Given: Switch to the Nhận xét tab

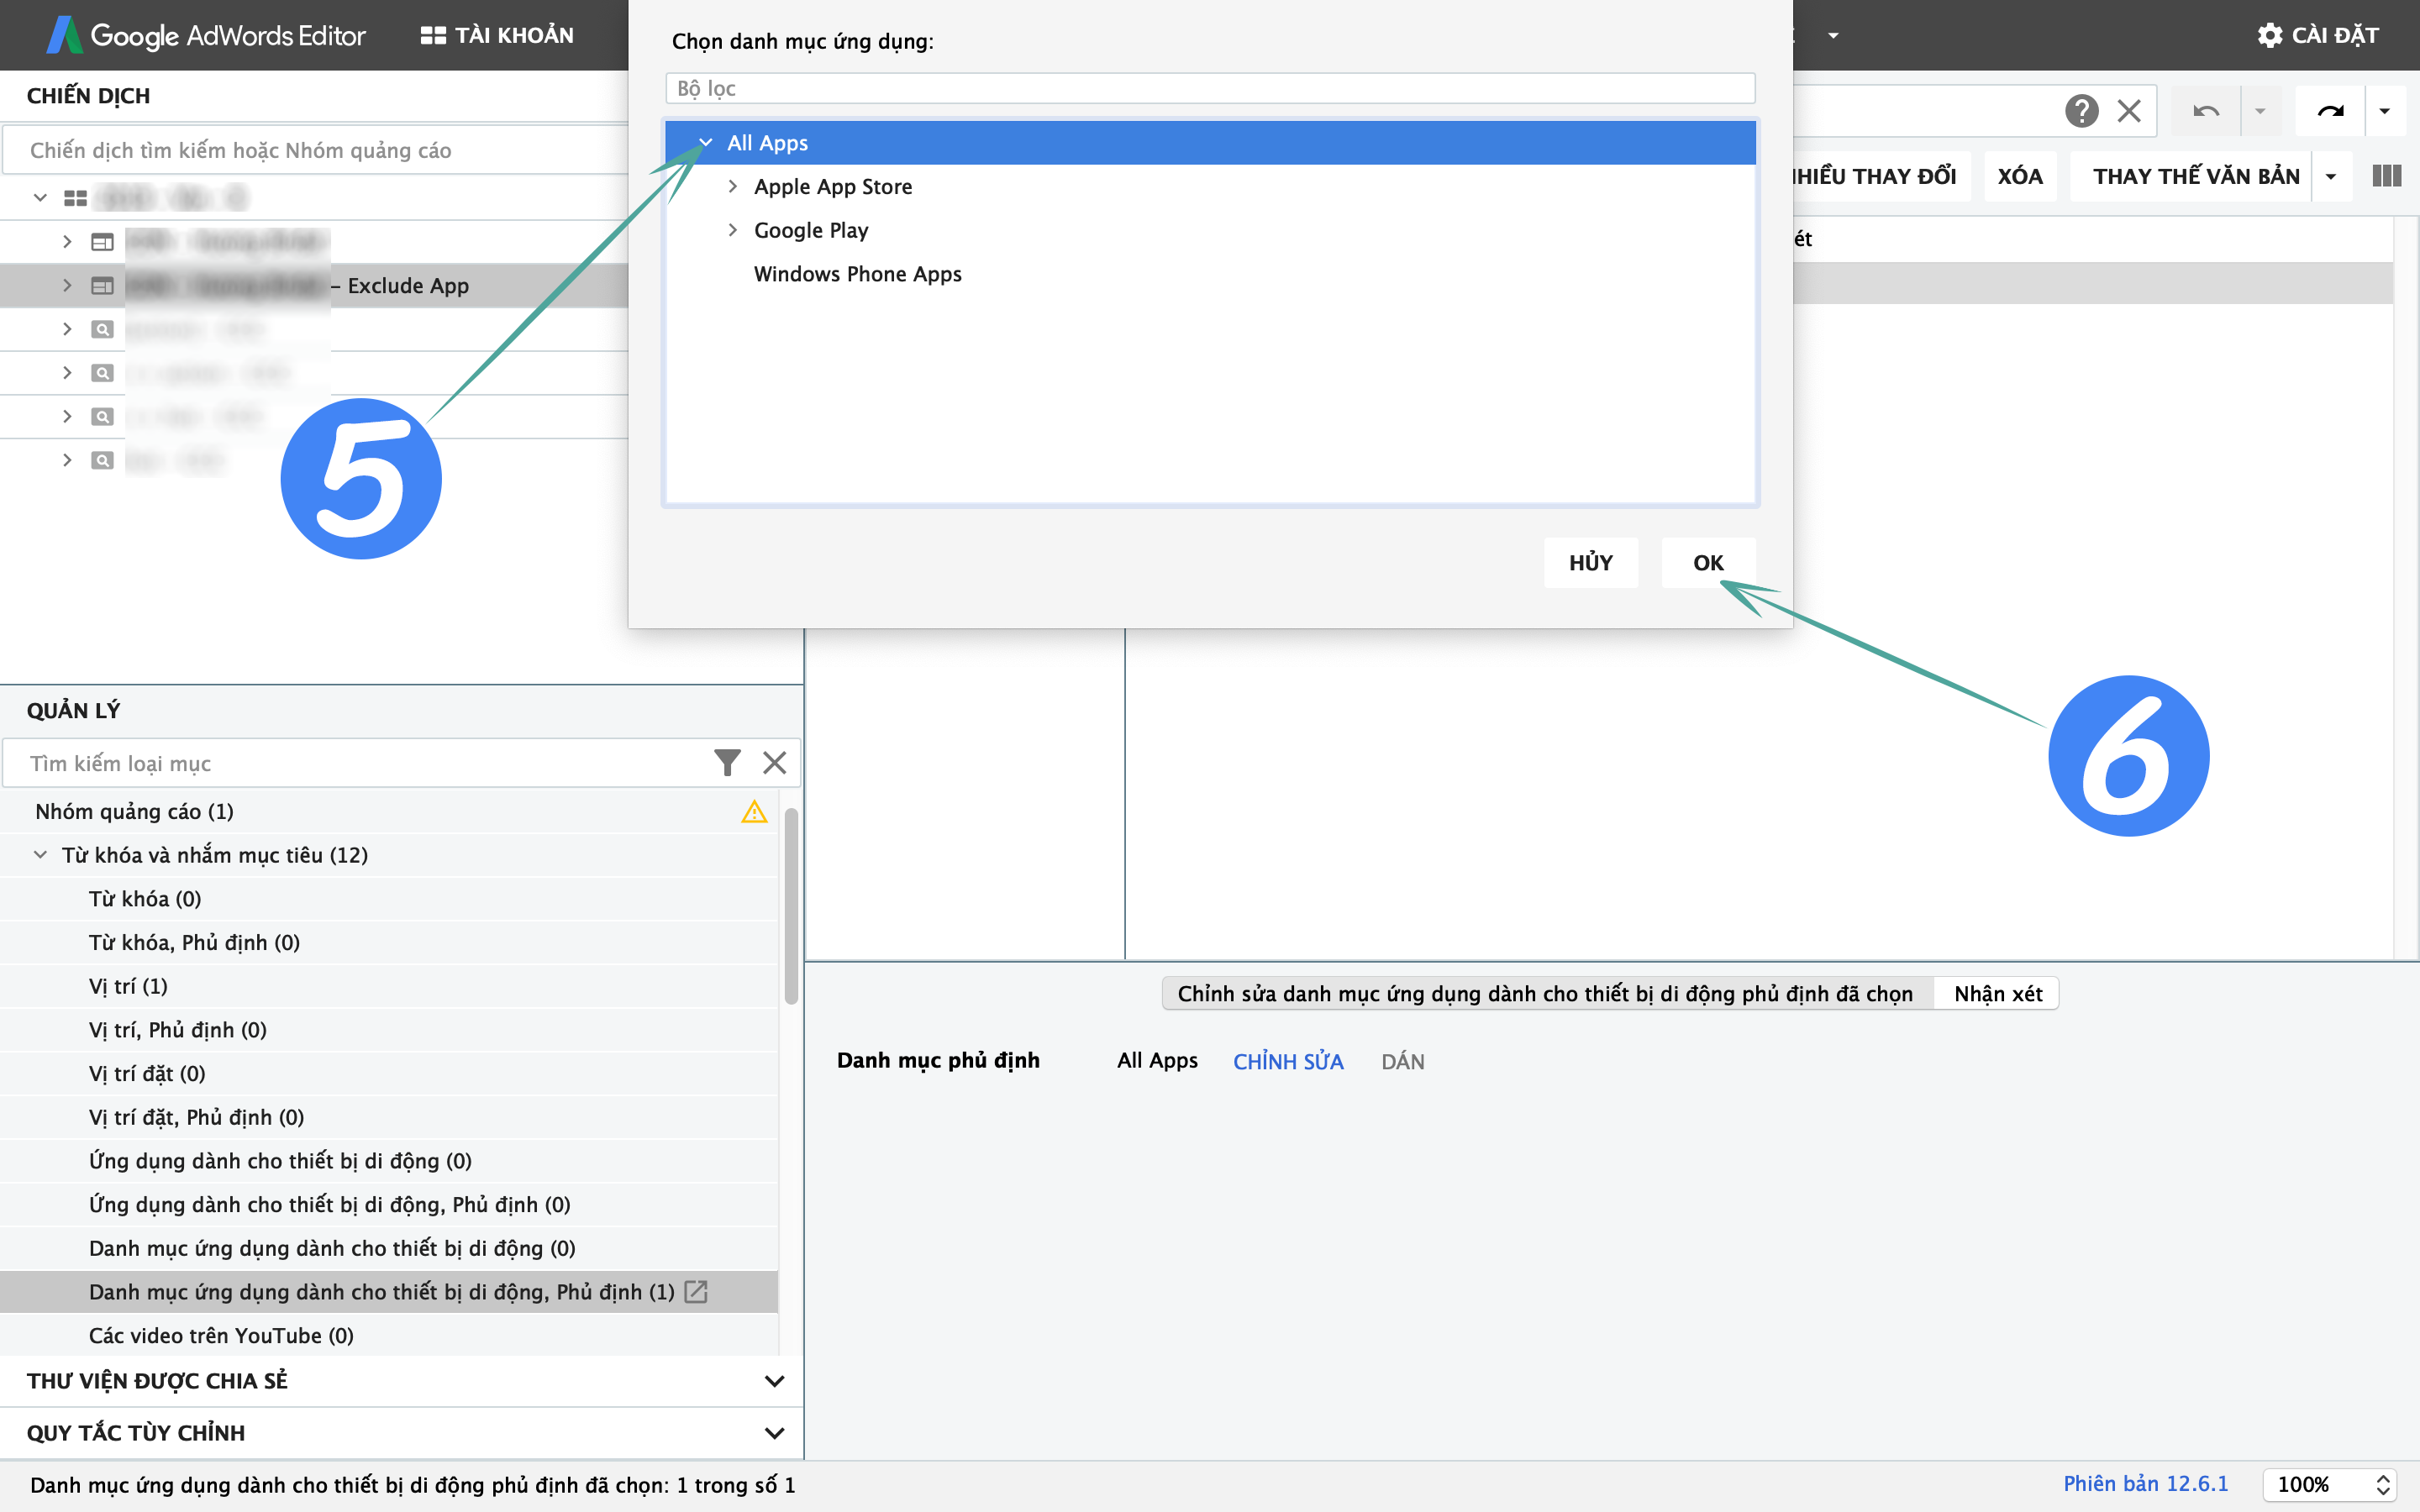Looking at the screenshot, I should (1998, 993).
